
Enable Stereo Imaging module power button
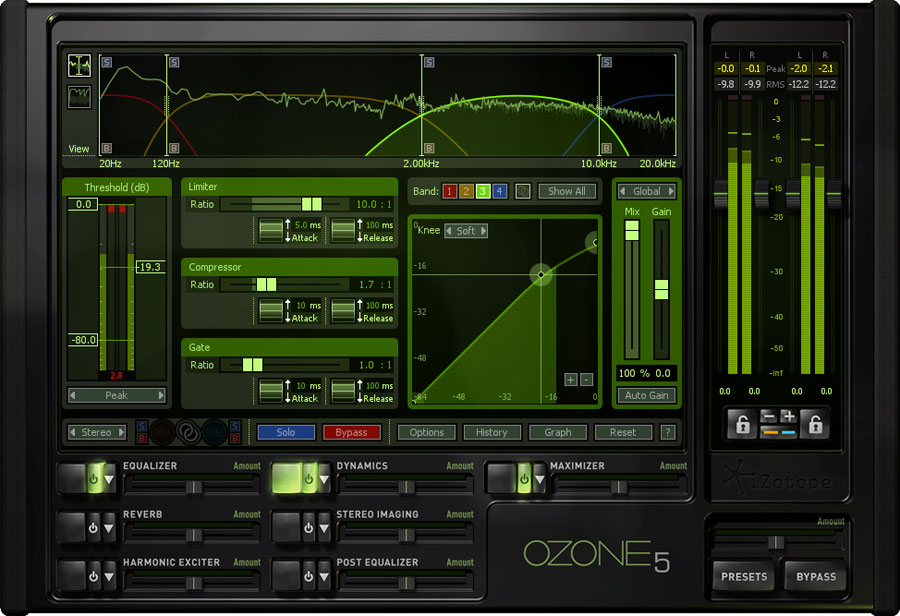308,528
